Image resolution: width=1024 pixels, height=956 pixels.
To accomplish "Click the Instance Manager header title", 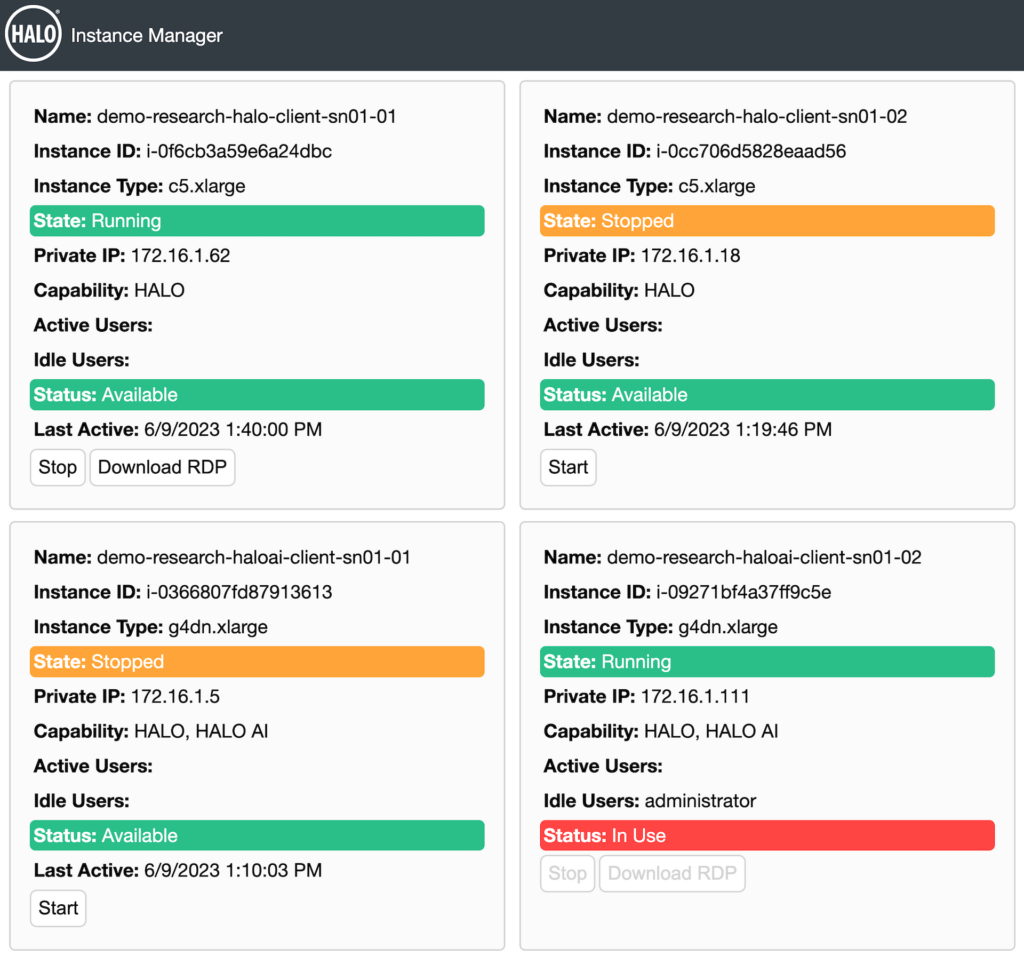I will pyautogui.click(x=146, y=35).
